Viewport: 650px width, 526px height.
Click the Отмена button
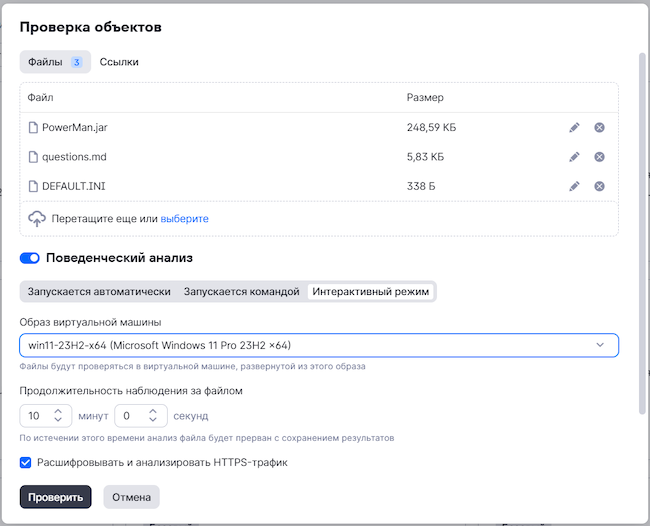pyautogui.click(x=131, y=497)
